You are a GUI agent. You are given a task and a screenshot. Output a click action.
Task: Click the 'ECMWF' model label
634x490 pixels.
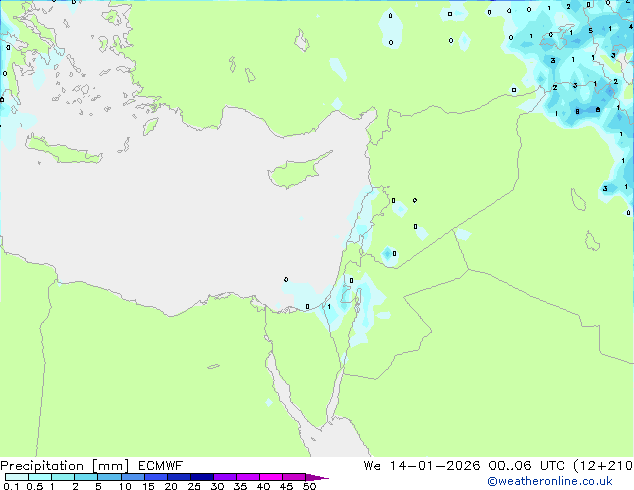[160, 466]
